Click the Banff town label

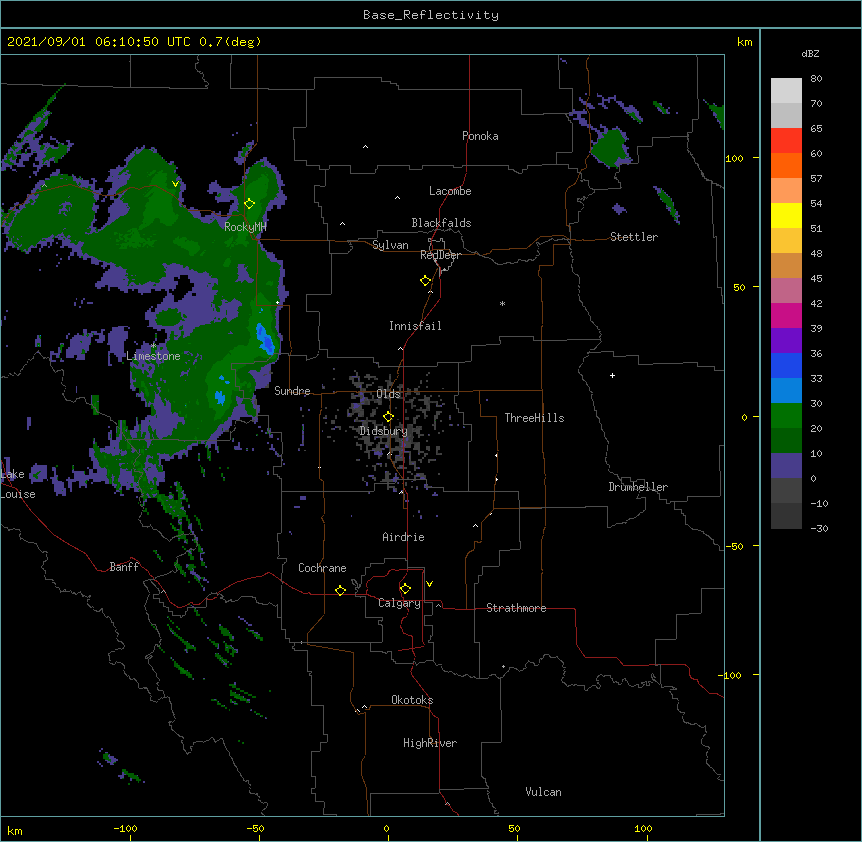tap(124, 567)
